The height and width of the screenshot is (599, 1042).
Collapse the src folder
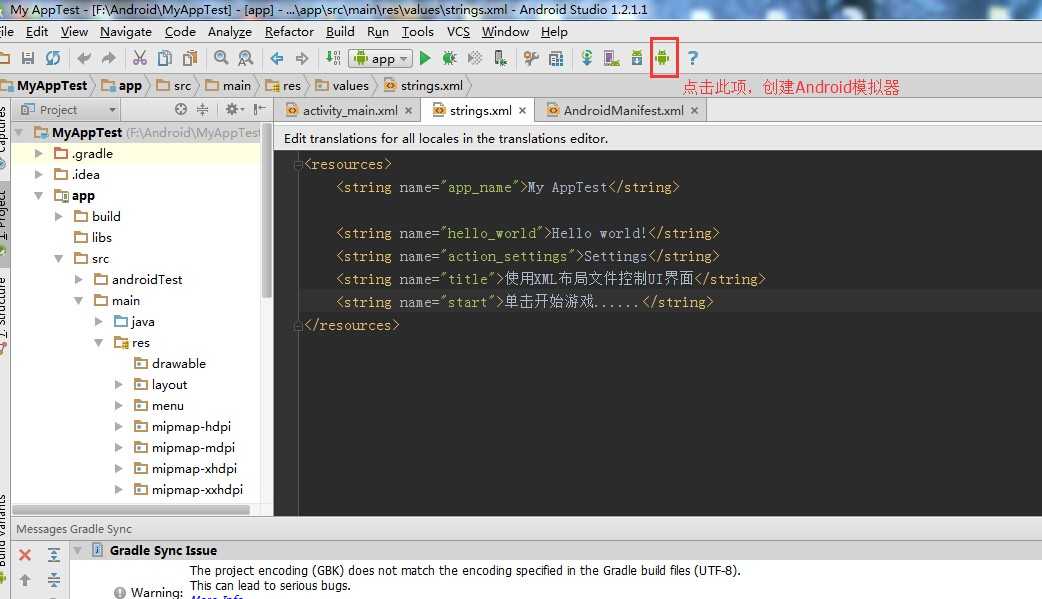[58, 259]
